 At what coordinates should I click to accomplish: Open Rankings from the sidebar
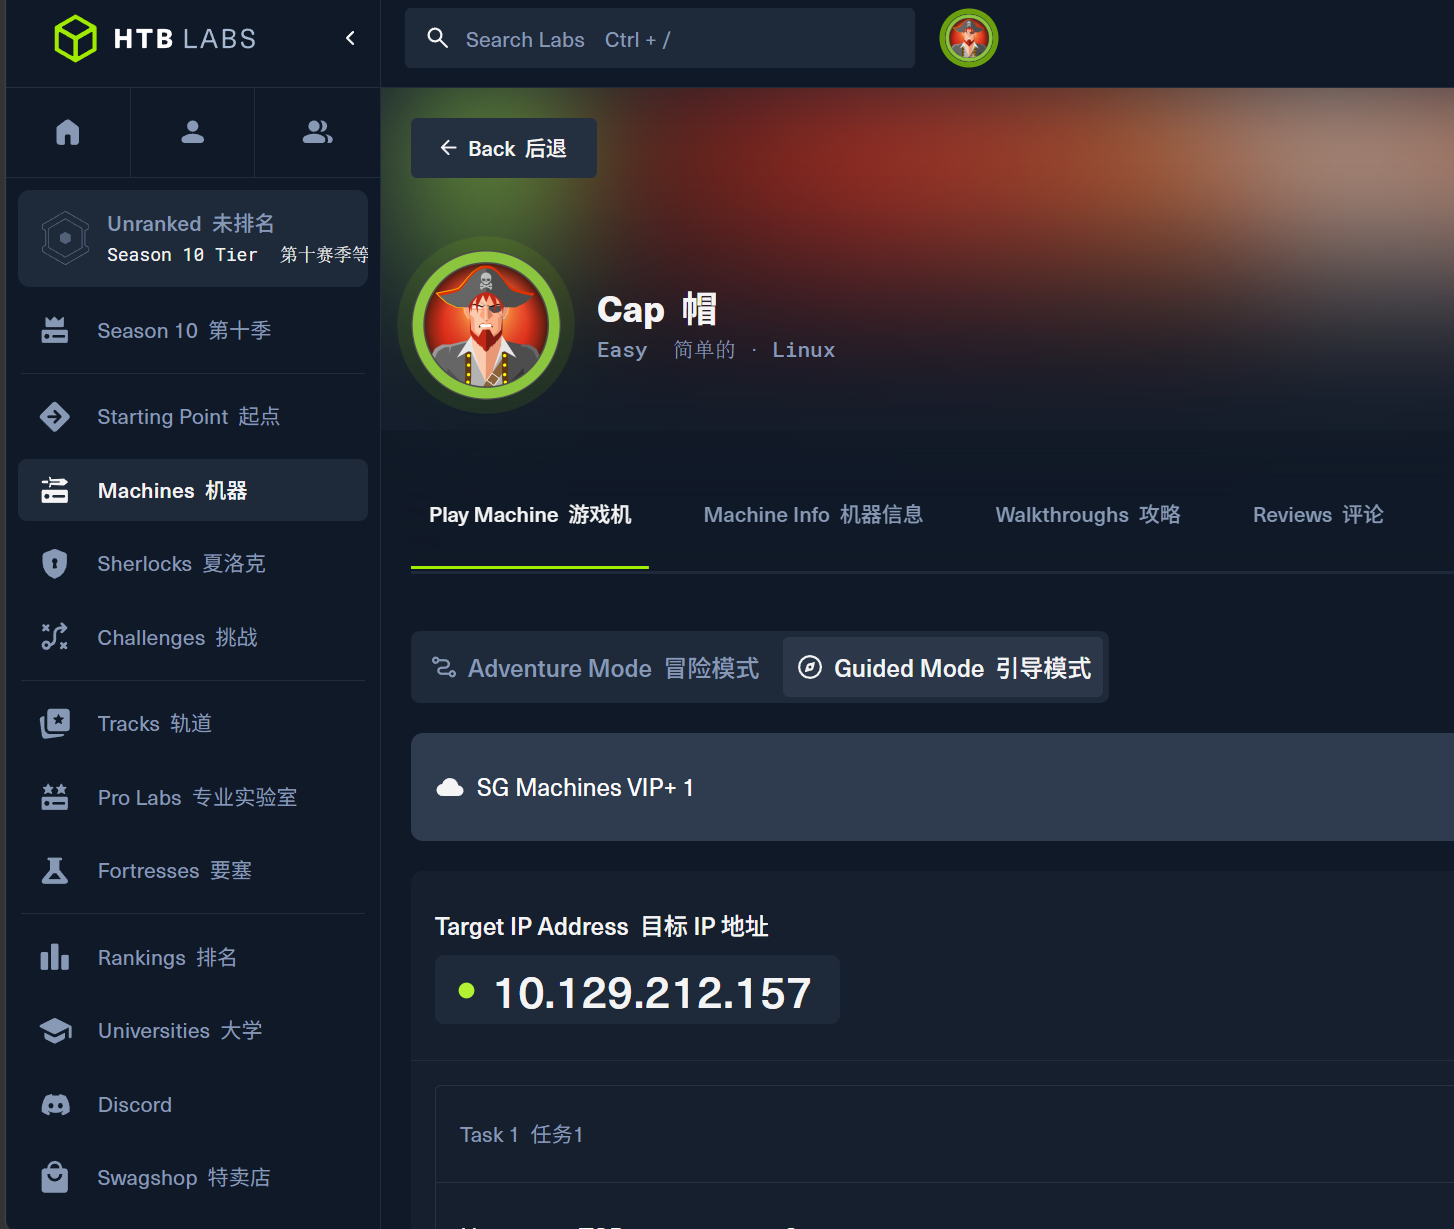[x=193, y=957]
